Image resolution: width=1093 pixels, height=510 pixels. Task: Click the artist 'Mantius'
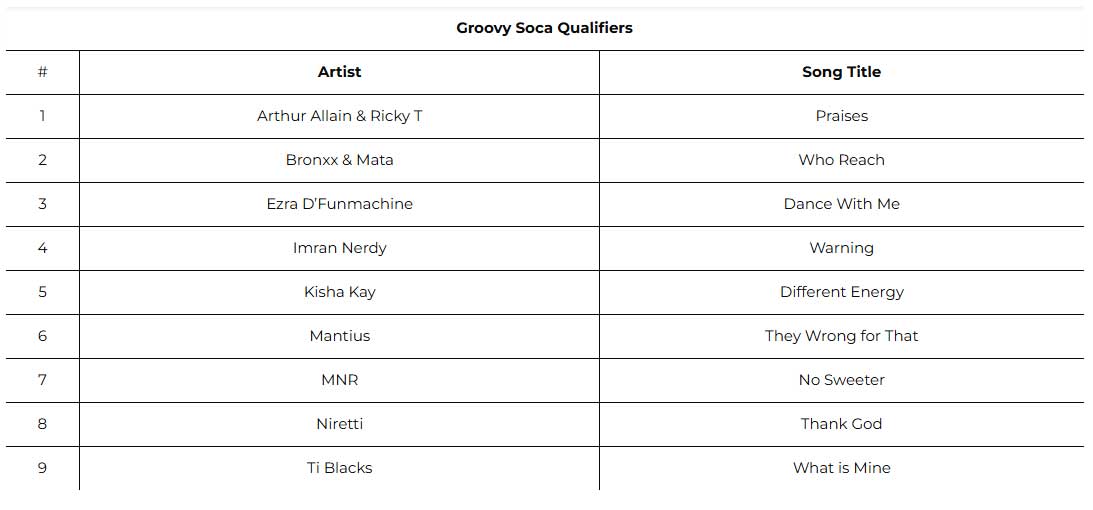point(339,336)
